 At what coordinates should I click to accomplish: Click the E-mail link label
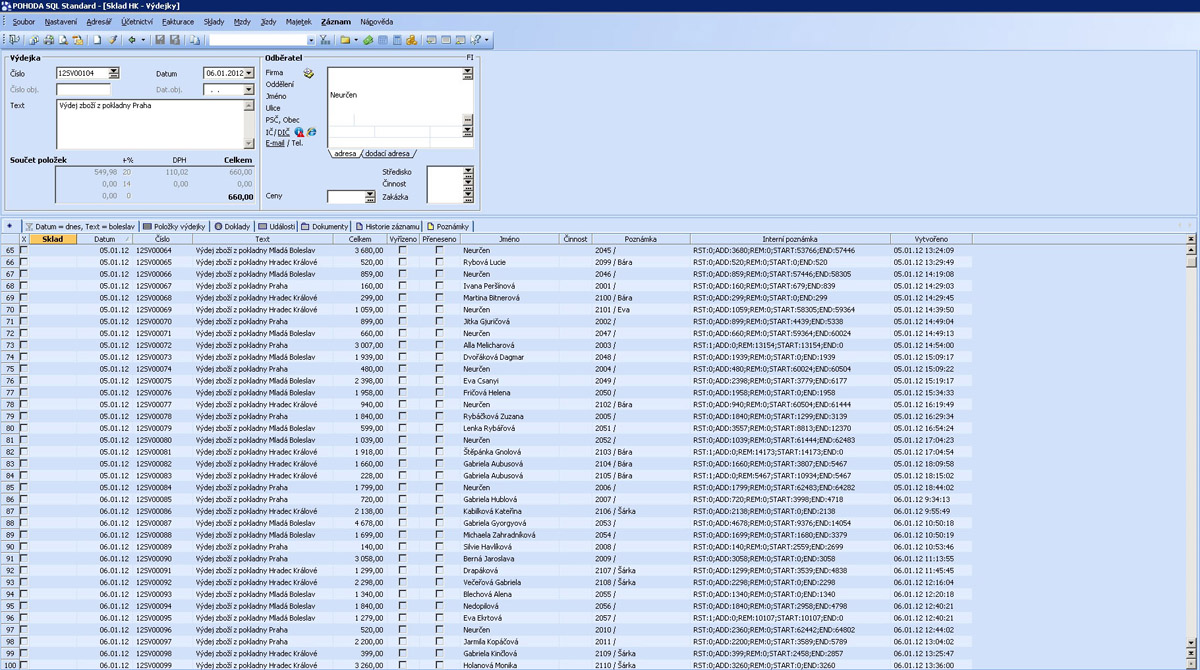[274, 143]
